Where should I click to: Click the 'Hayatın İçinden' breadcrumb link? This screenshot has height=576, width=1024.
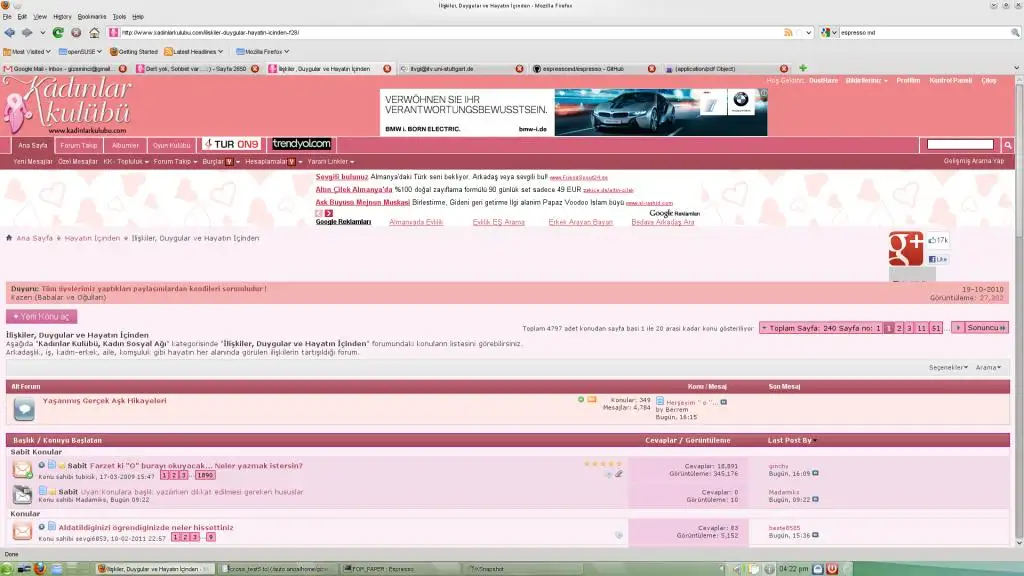pos(92,238)
